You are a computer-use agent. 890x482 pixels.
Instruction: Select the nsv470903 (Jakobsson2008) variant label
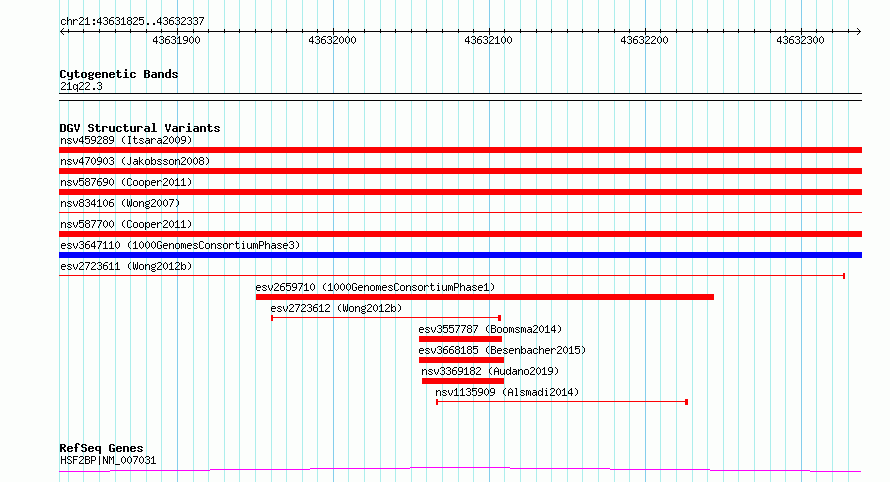[135, 161]
